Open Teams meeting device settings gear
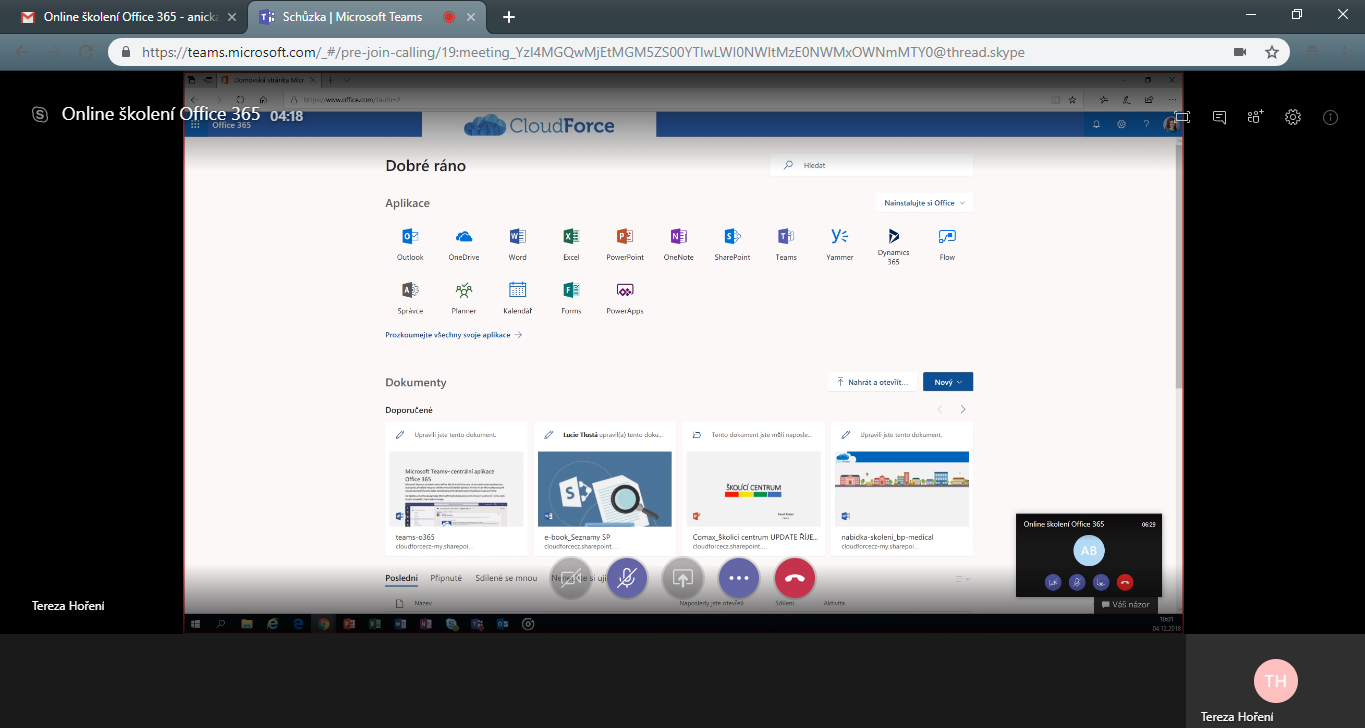1365x728 pixels. click(x=1293, y=117)
